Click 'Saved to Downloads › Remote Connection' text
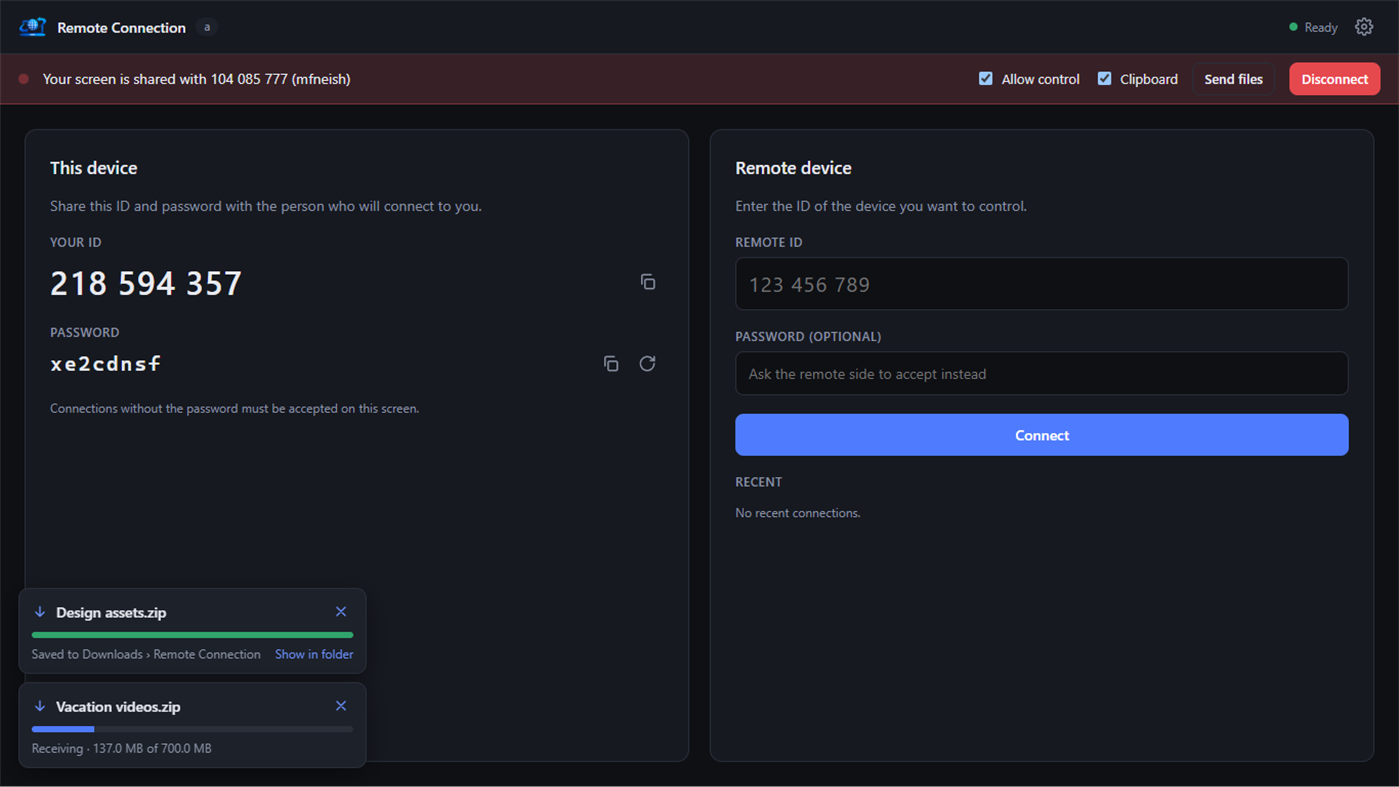Image resolution: width=1399 pixels, height=787 pixels. [146, 654]
